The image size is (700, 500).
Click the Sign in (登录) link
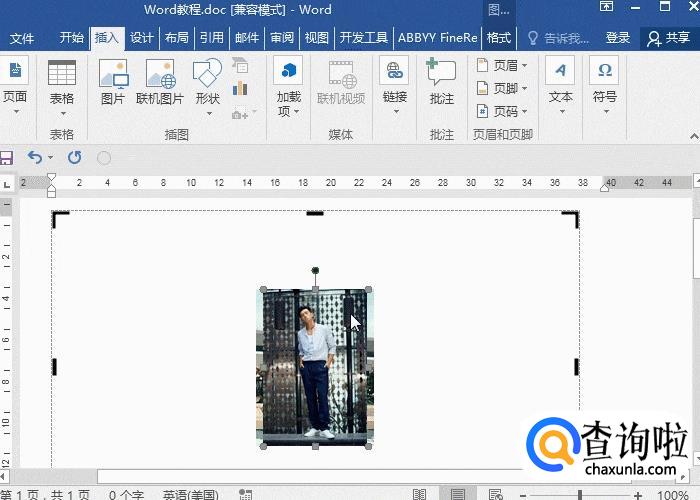(617, 38)
